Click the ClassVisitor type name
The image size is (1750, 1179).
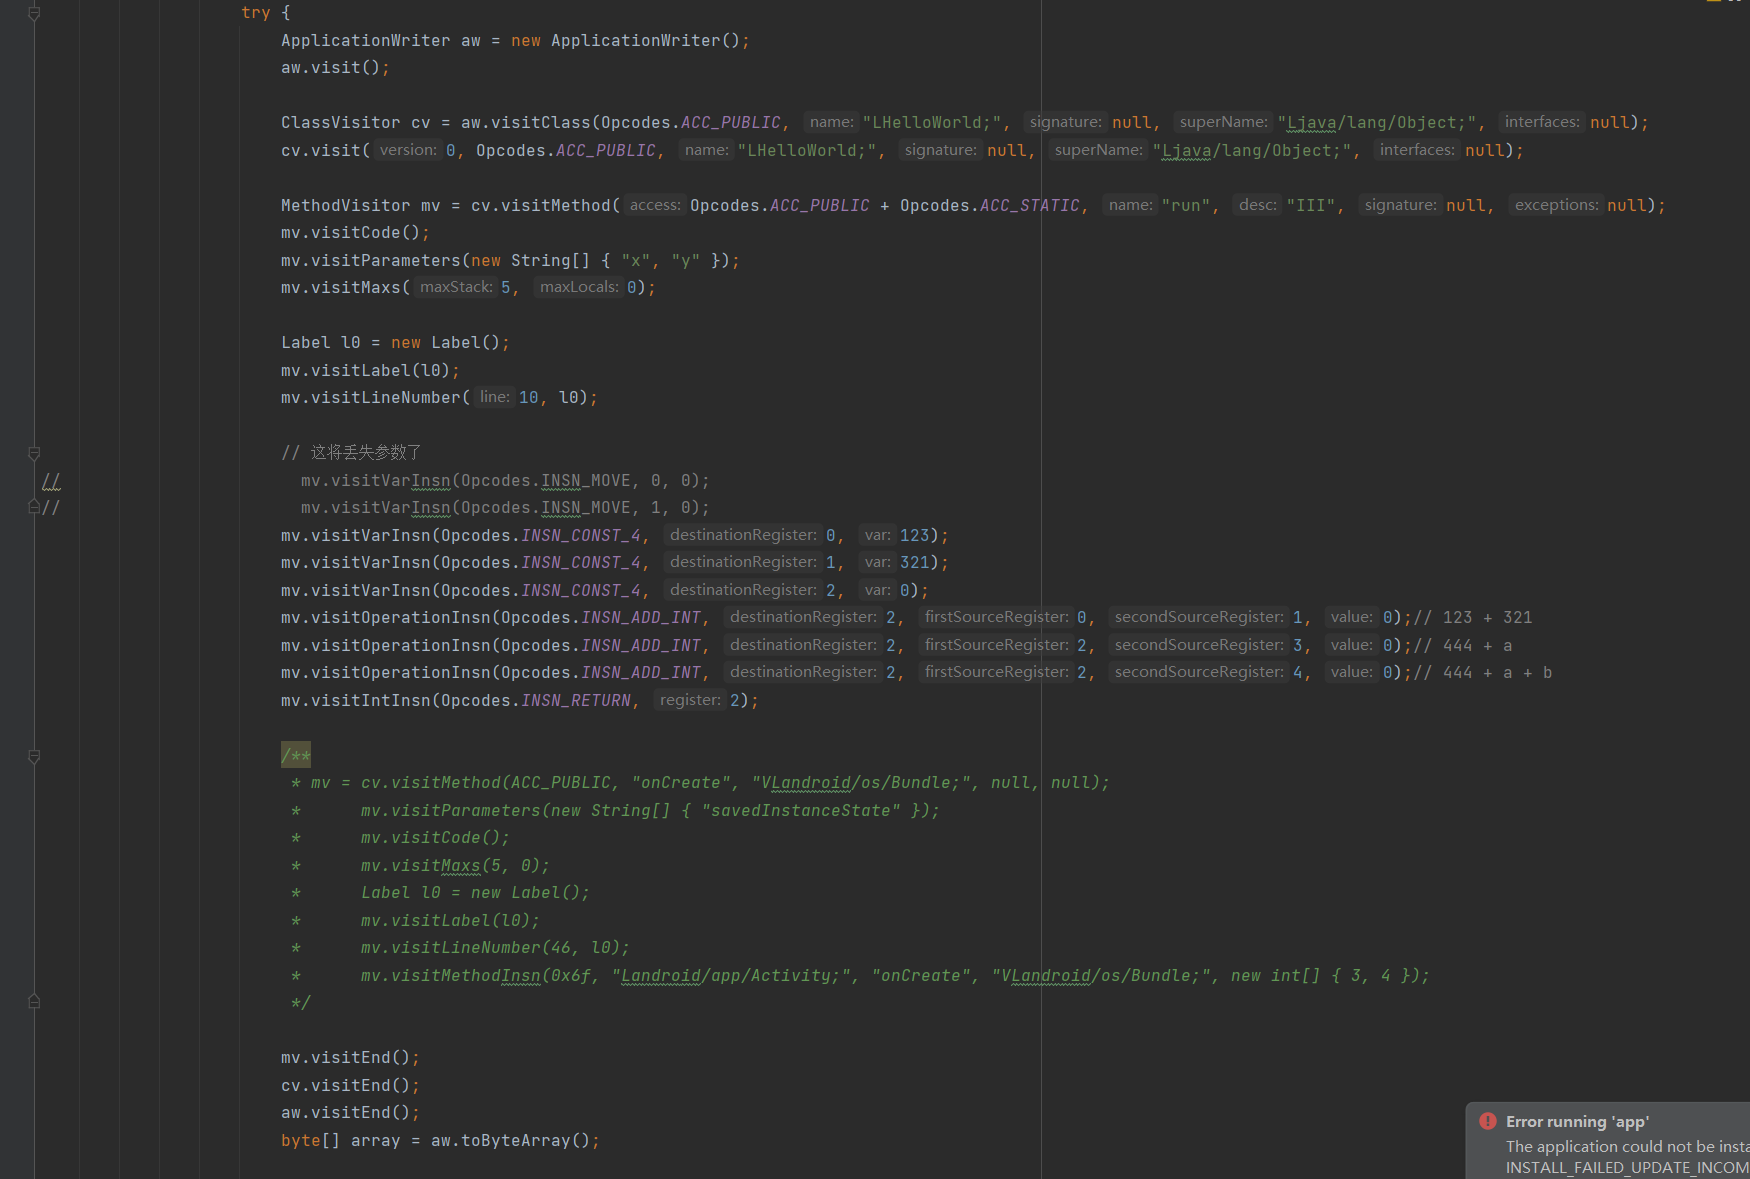340,123
